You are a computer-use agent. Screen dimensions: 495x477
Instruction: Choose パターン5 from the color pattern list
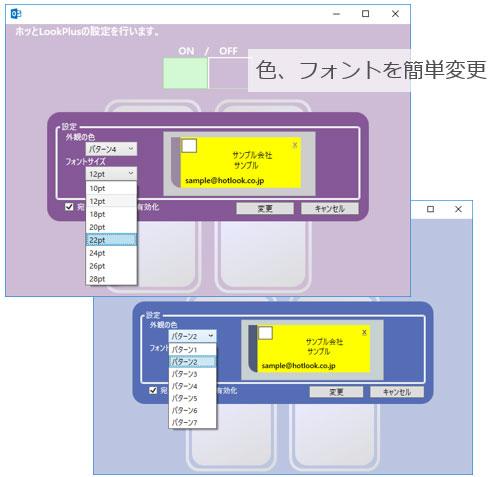click(192, 398)
